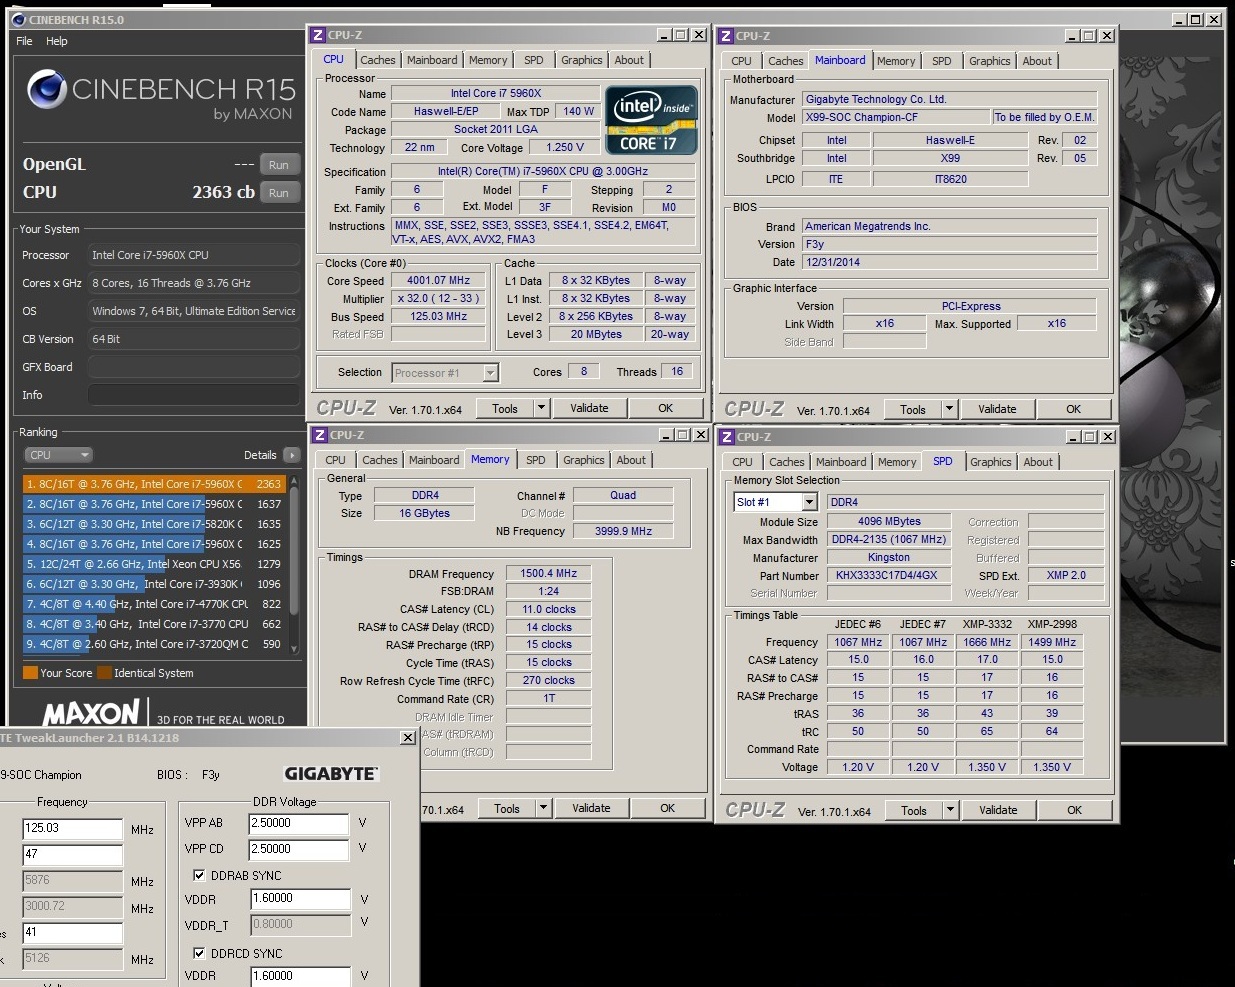
Task: Click Tools button in CPU-Z SPD window
Action: (913, 810)
